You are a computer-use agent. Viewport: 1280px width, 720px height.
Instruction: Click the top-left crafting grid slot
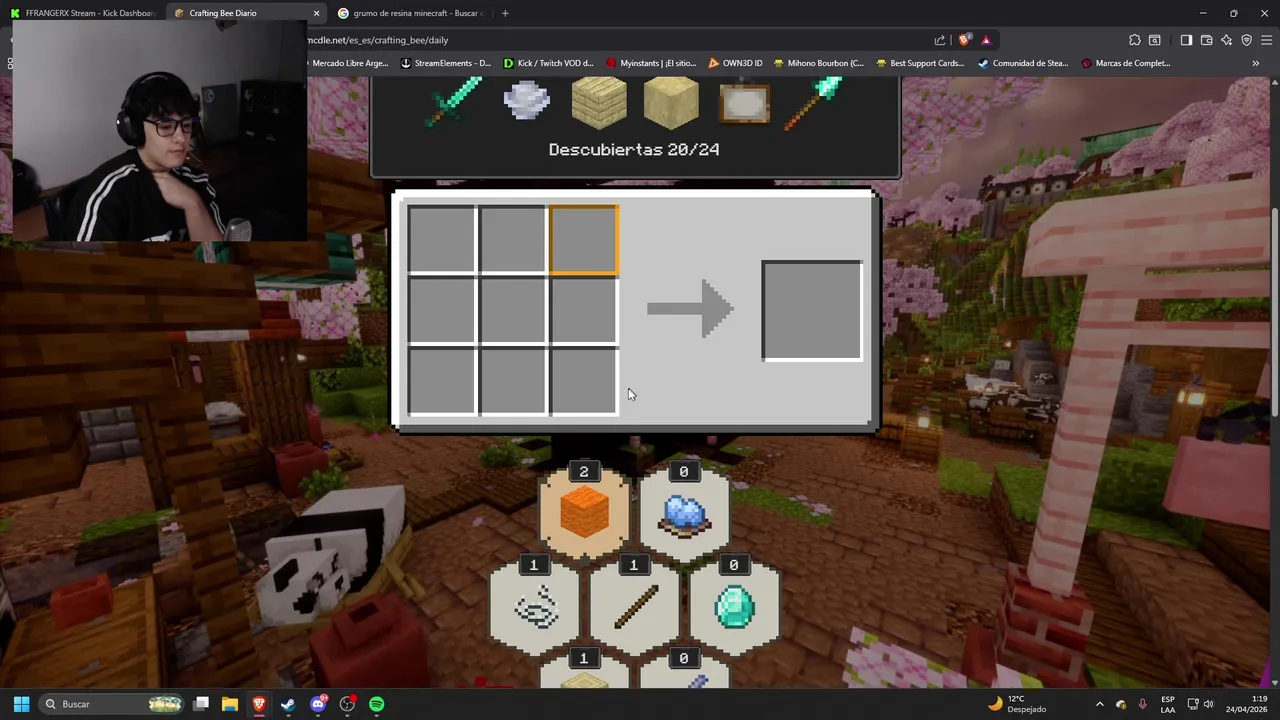tap(441, 239)
